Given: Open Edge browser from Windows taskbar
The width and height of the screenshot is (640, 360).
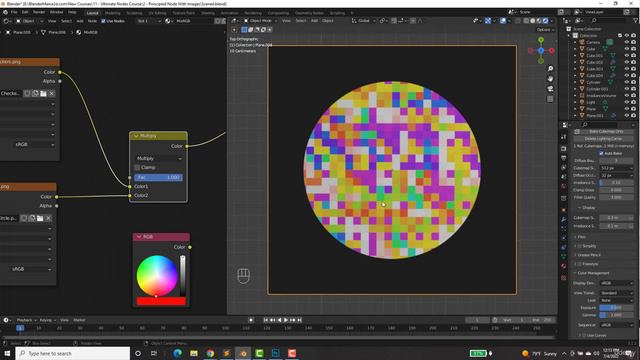Looking at the screenshot, I should (x=178, y=353).
